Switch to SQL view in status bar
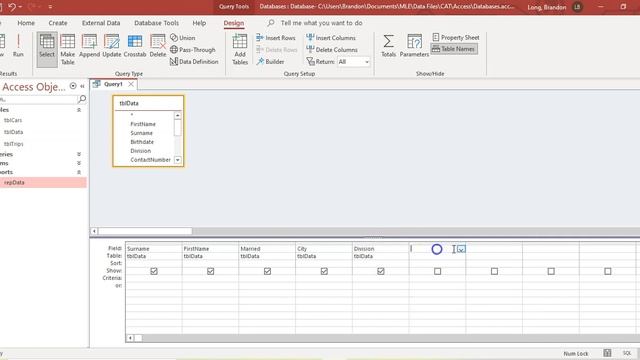The image size is (640, 360). tap(627, 353)
